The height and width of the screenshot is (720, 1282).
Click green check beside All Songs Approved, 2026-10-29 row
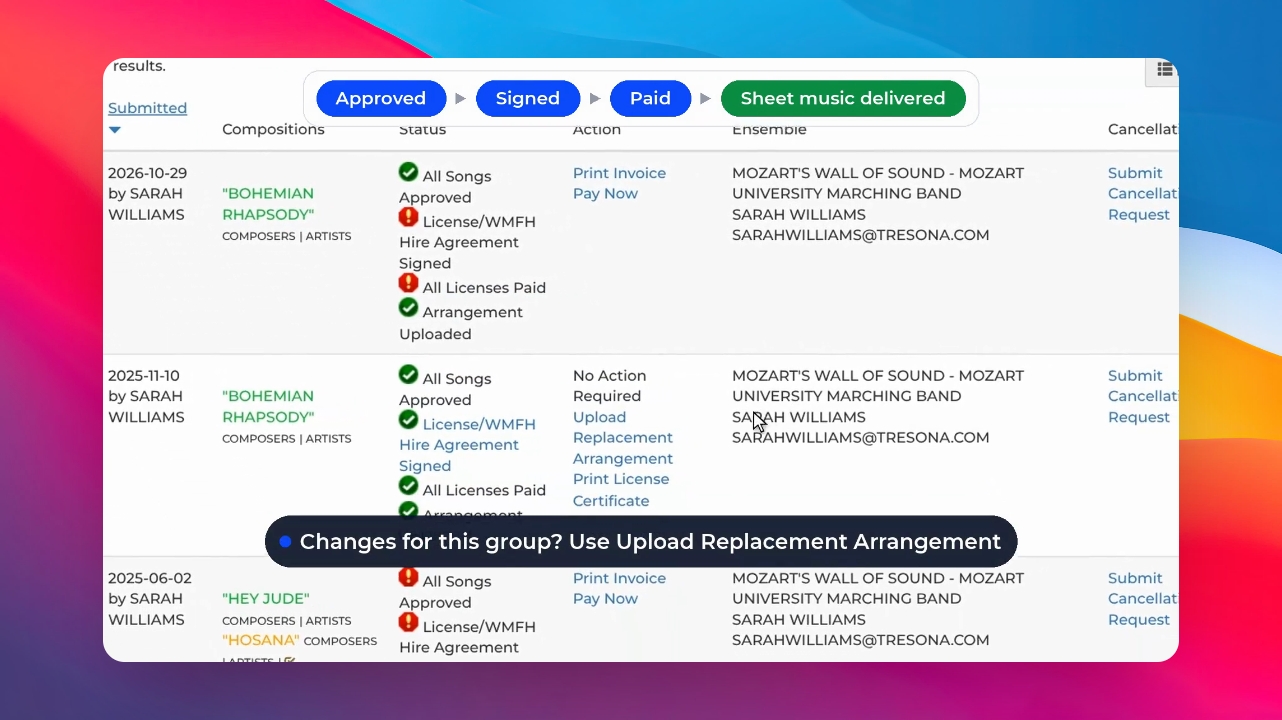pos(408,172)
